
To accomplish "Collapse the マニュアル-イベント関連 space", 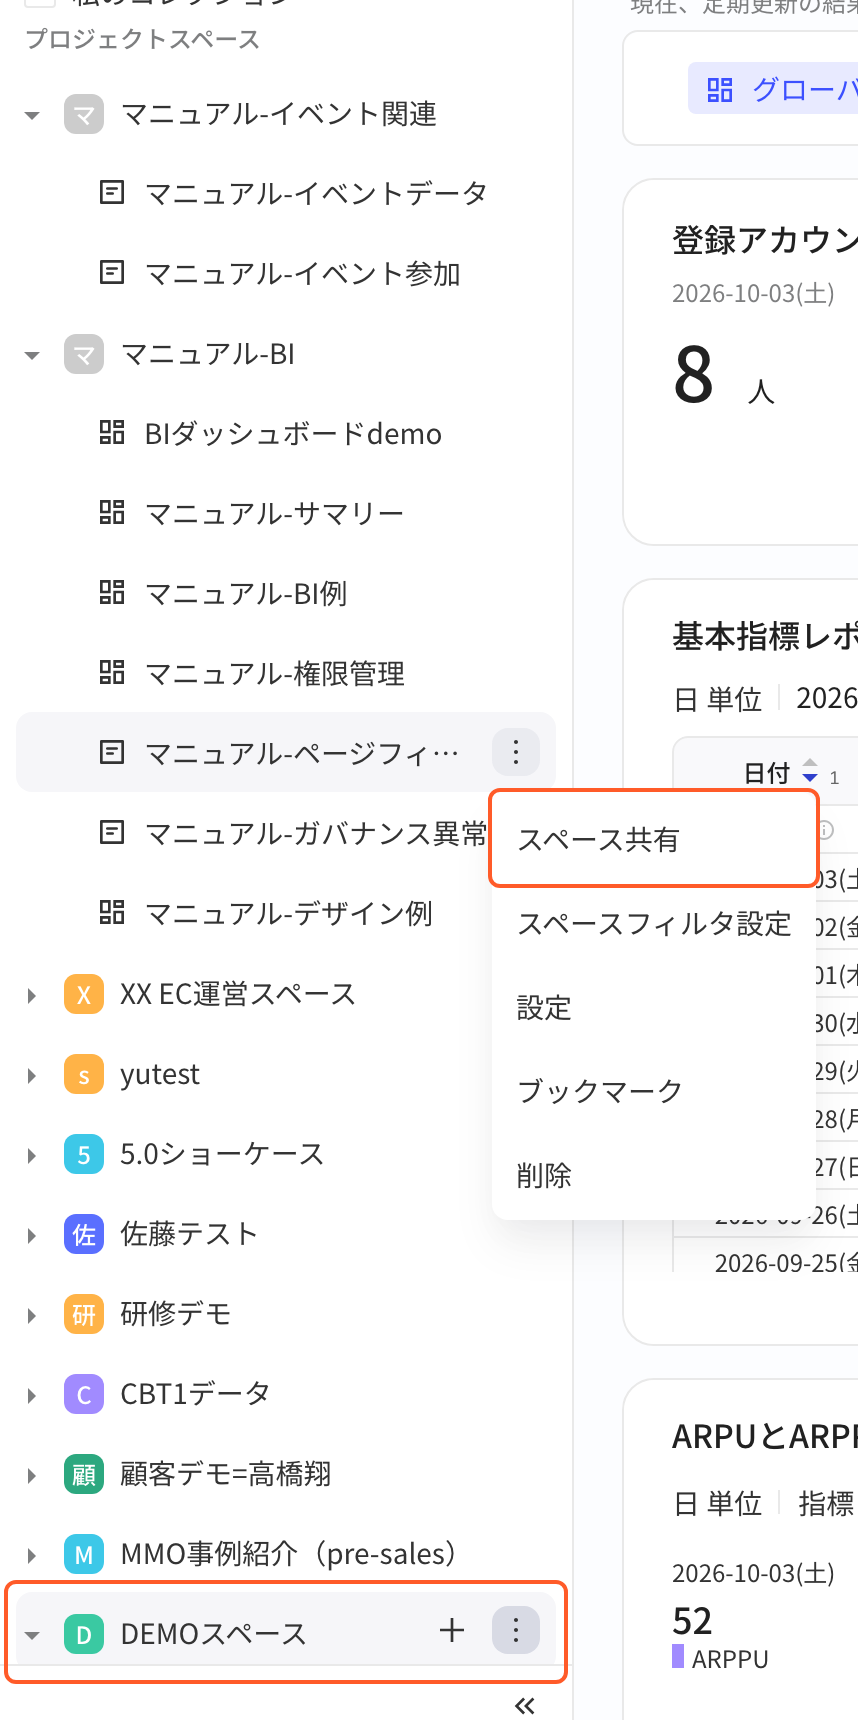I will (32, 115).
